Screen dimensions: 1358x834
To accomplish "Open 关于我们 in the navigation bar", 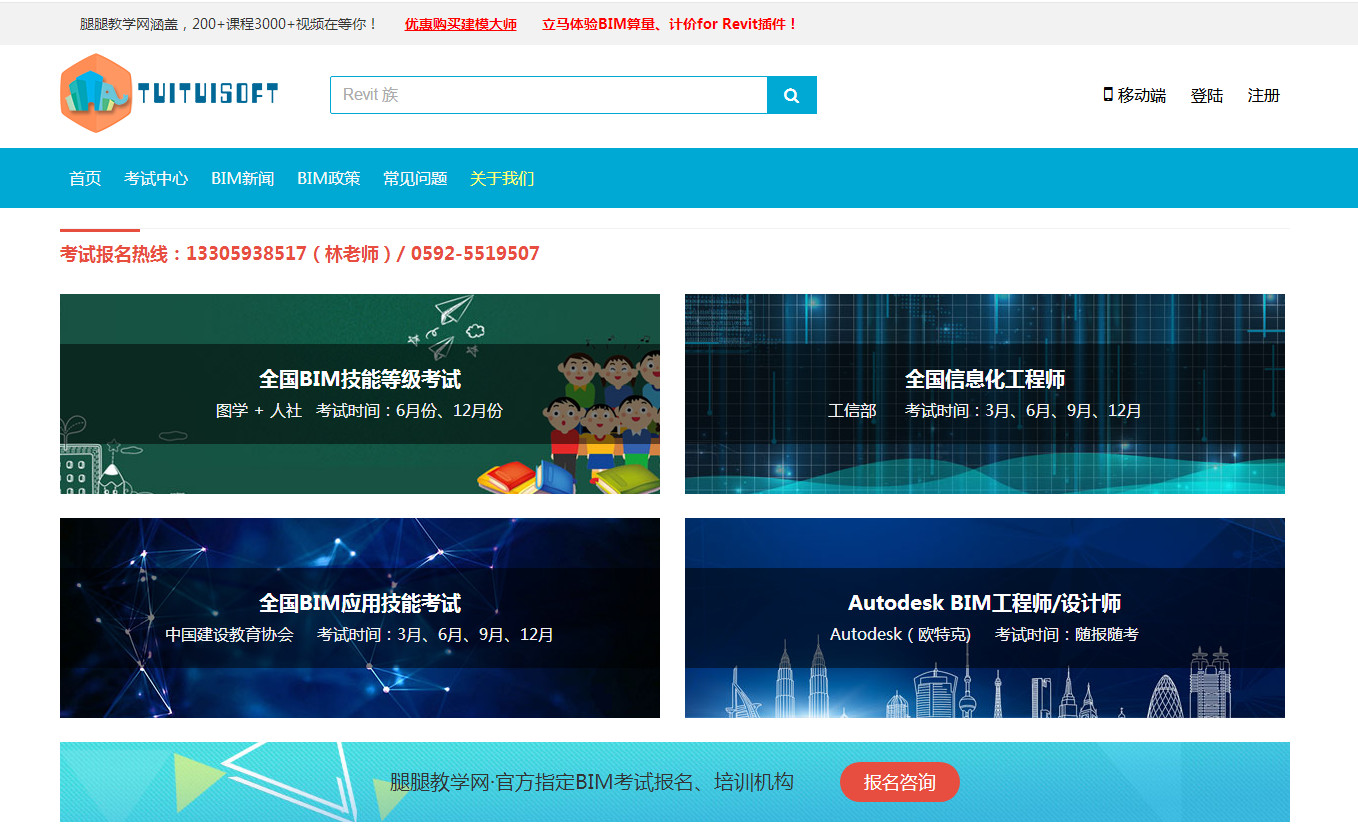I will [502, 178].
